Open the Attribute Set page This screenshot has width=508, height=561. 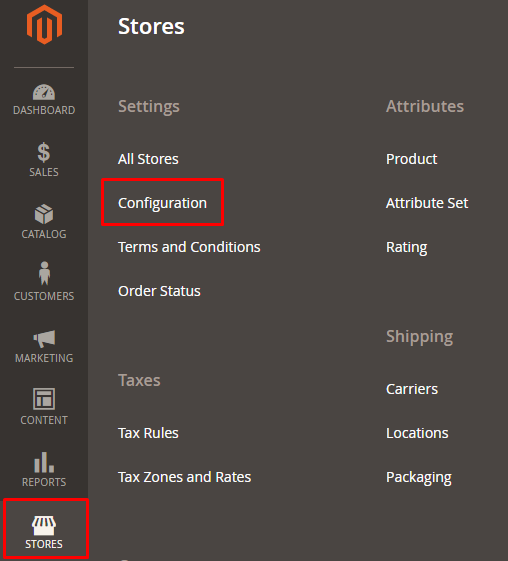(x=427, y=203)
